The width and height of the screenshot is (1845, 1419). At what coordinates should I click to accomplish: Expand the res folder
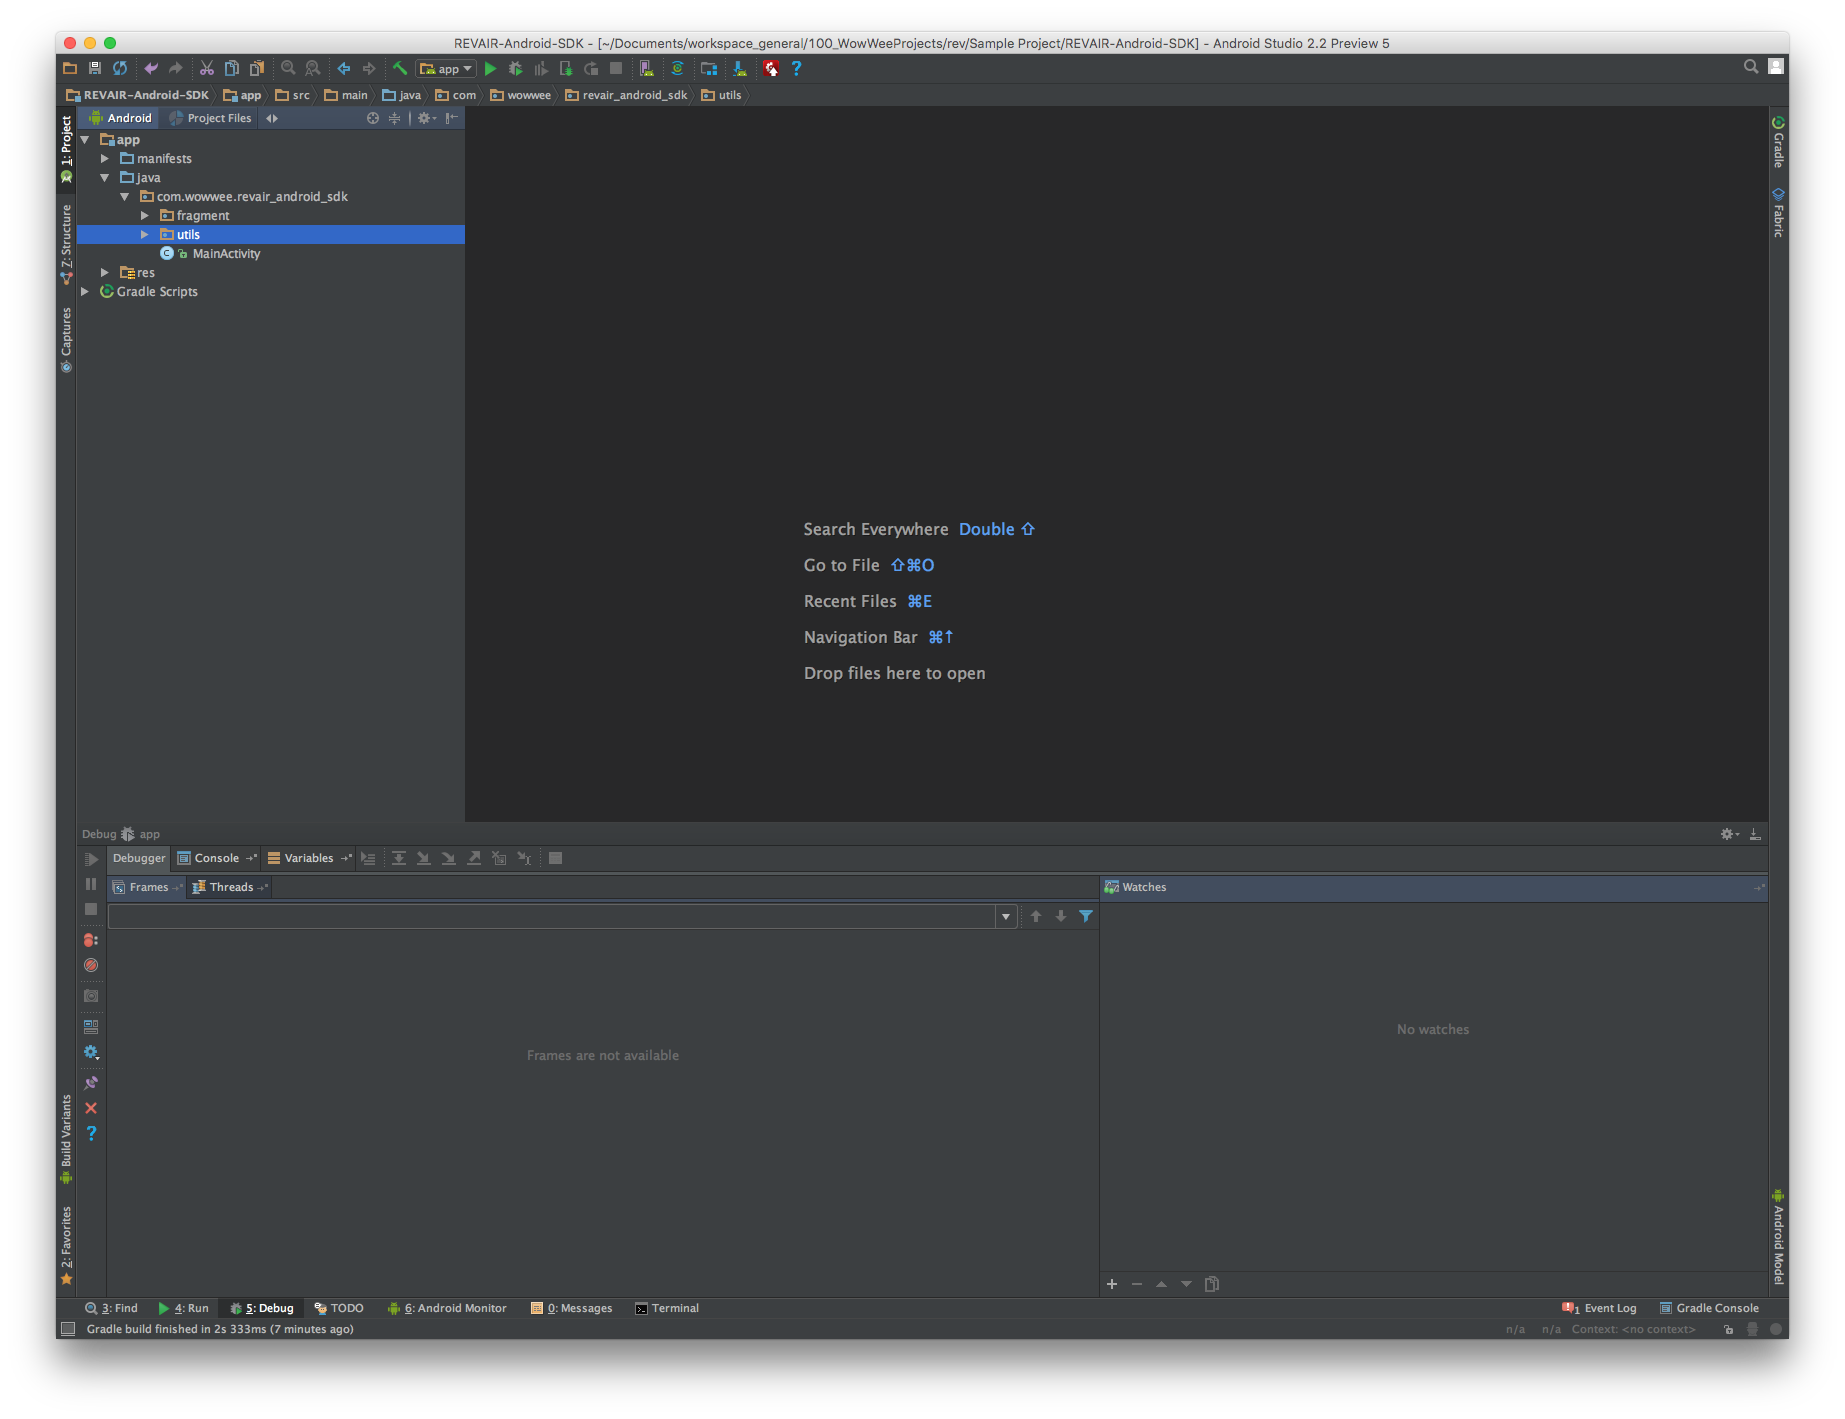tap(105, 273)
